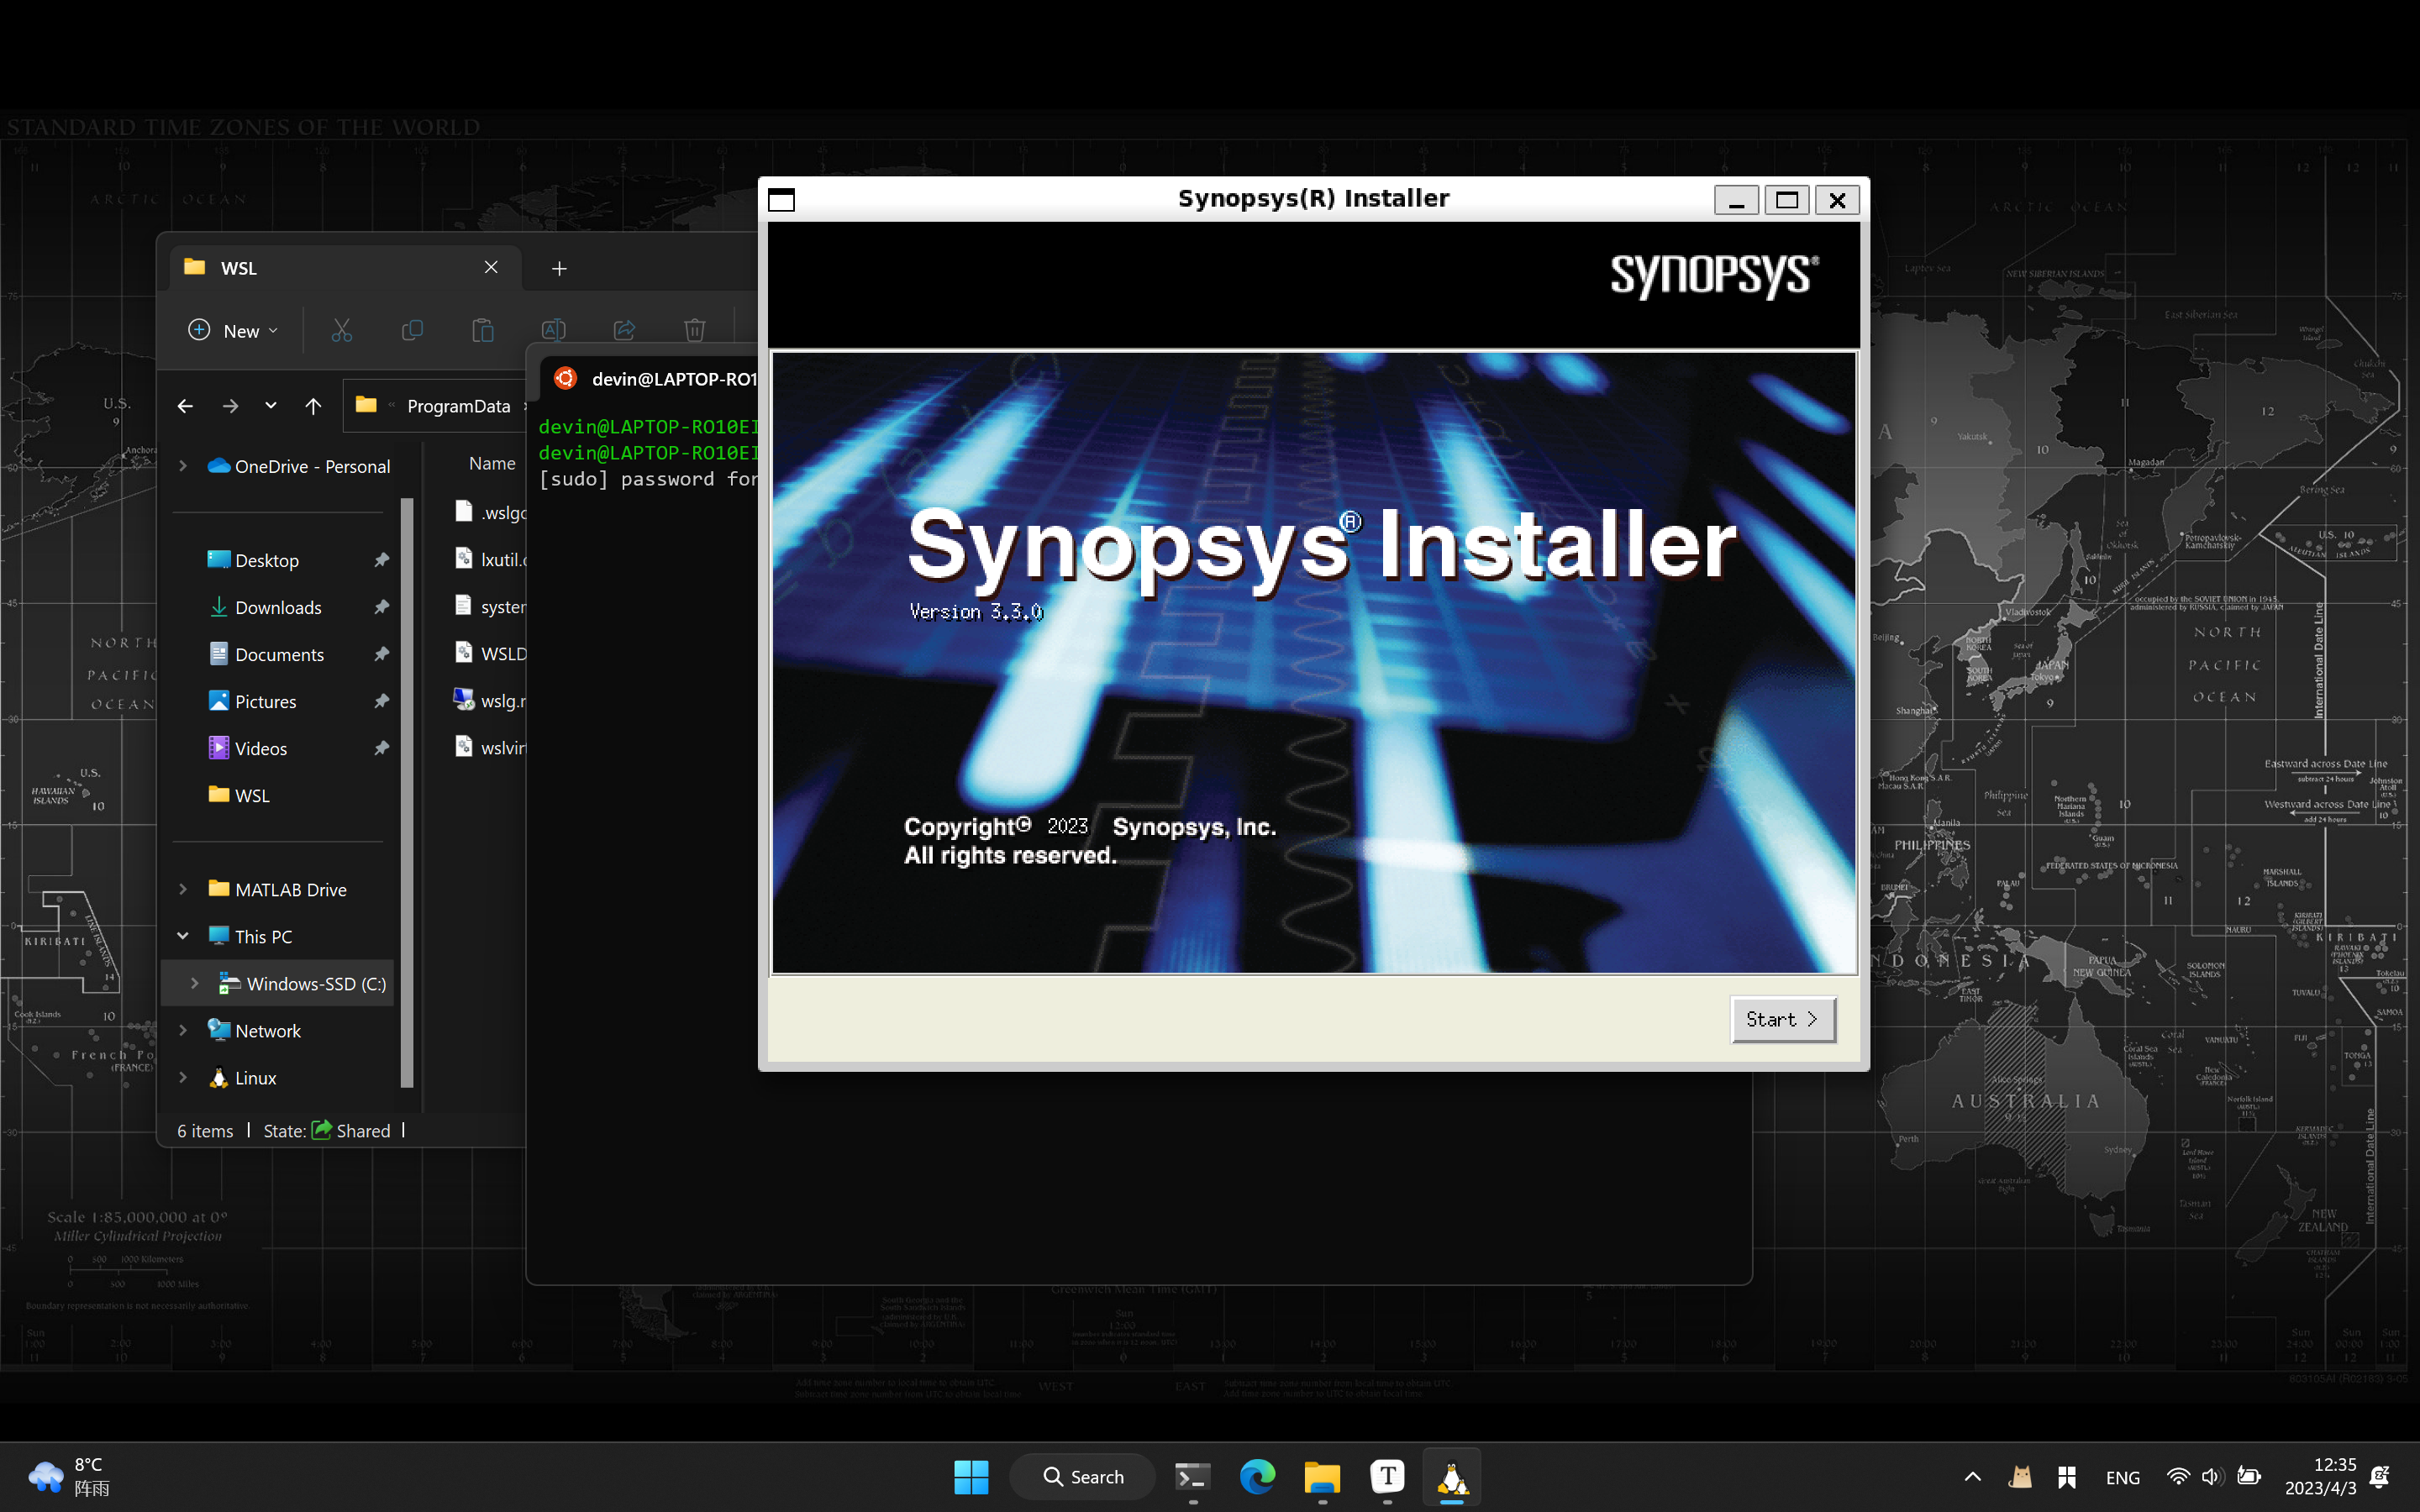Open Terminal from the taskbar
Viewport: 2420px width, 1512px height.
coord(1192,1477)
